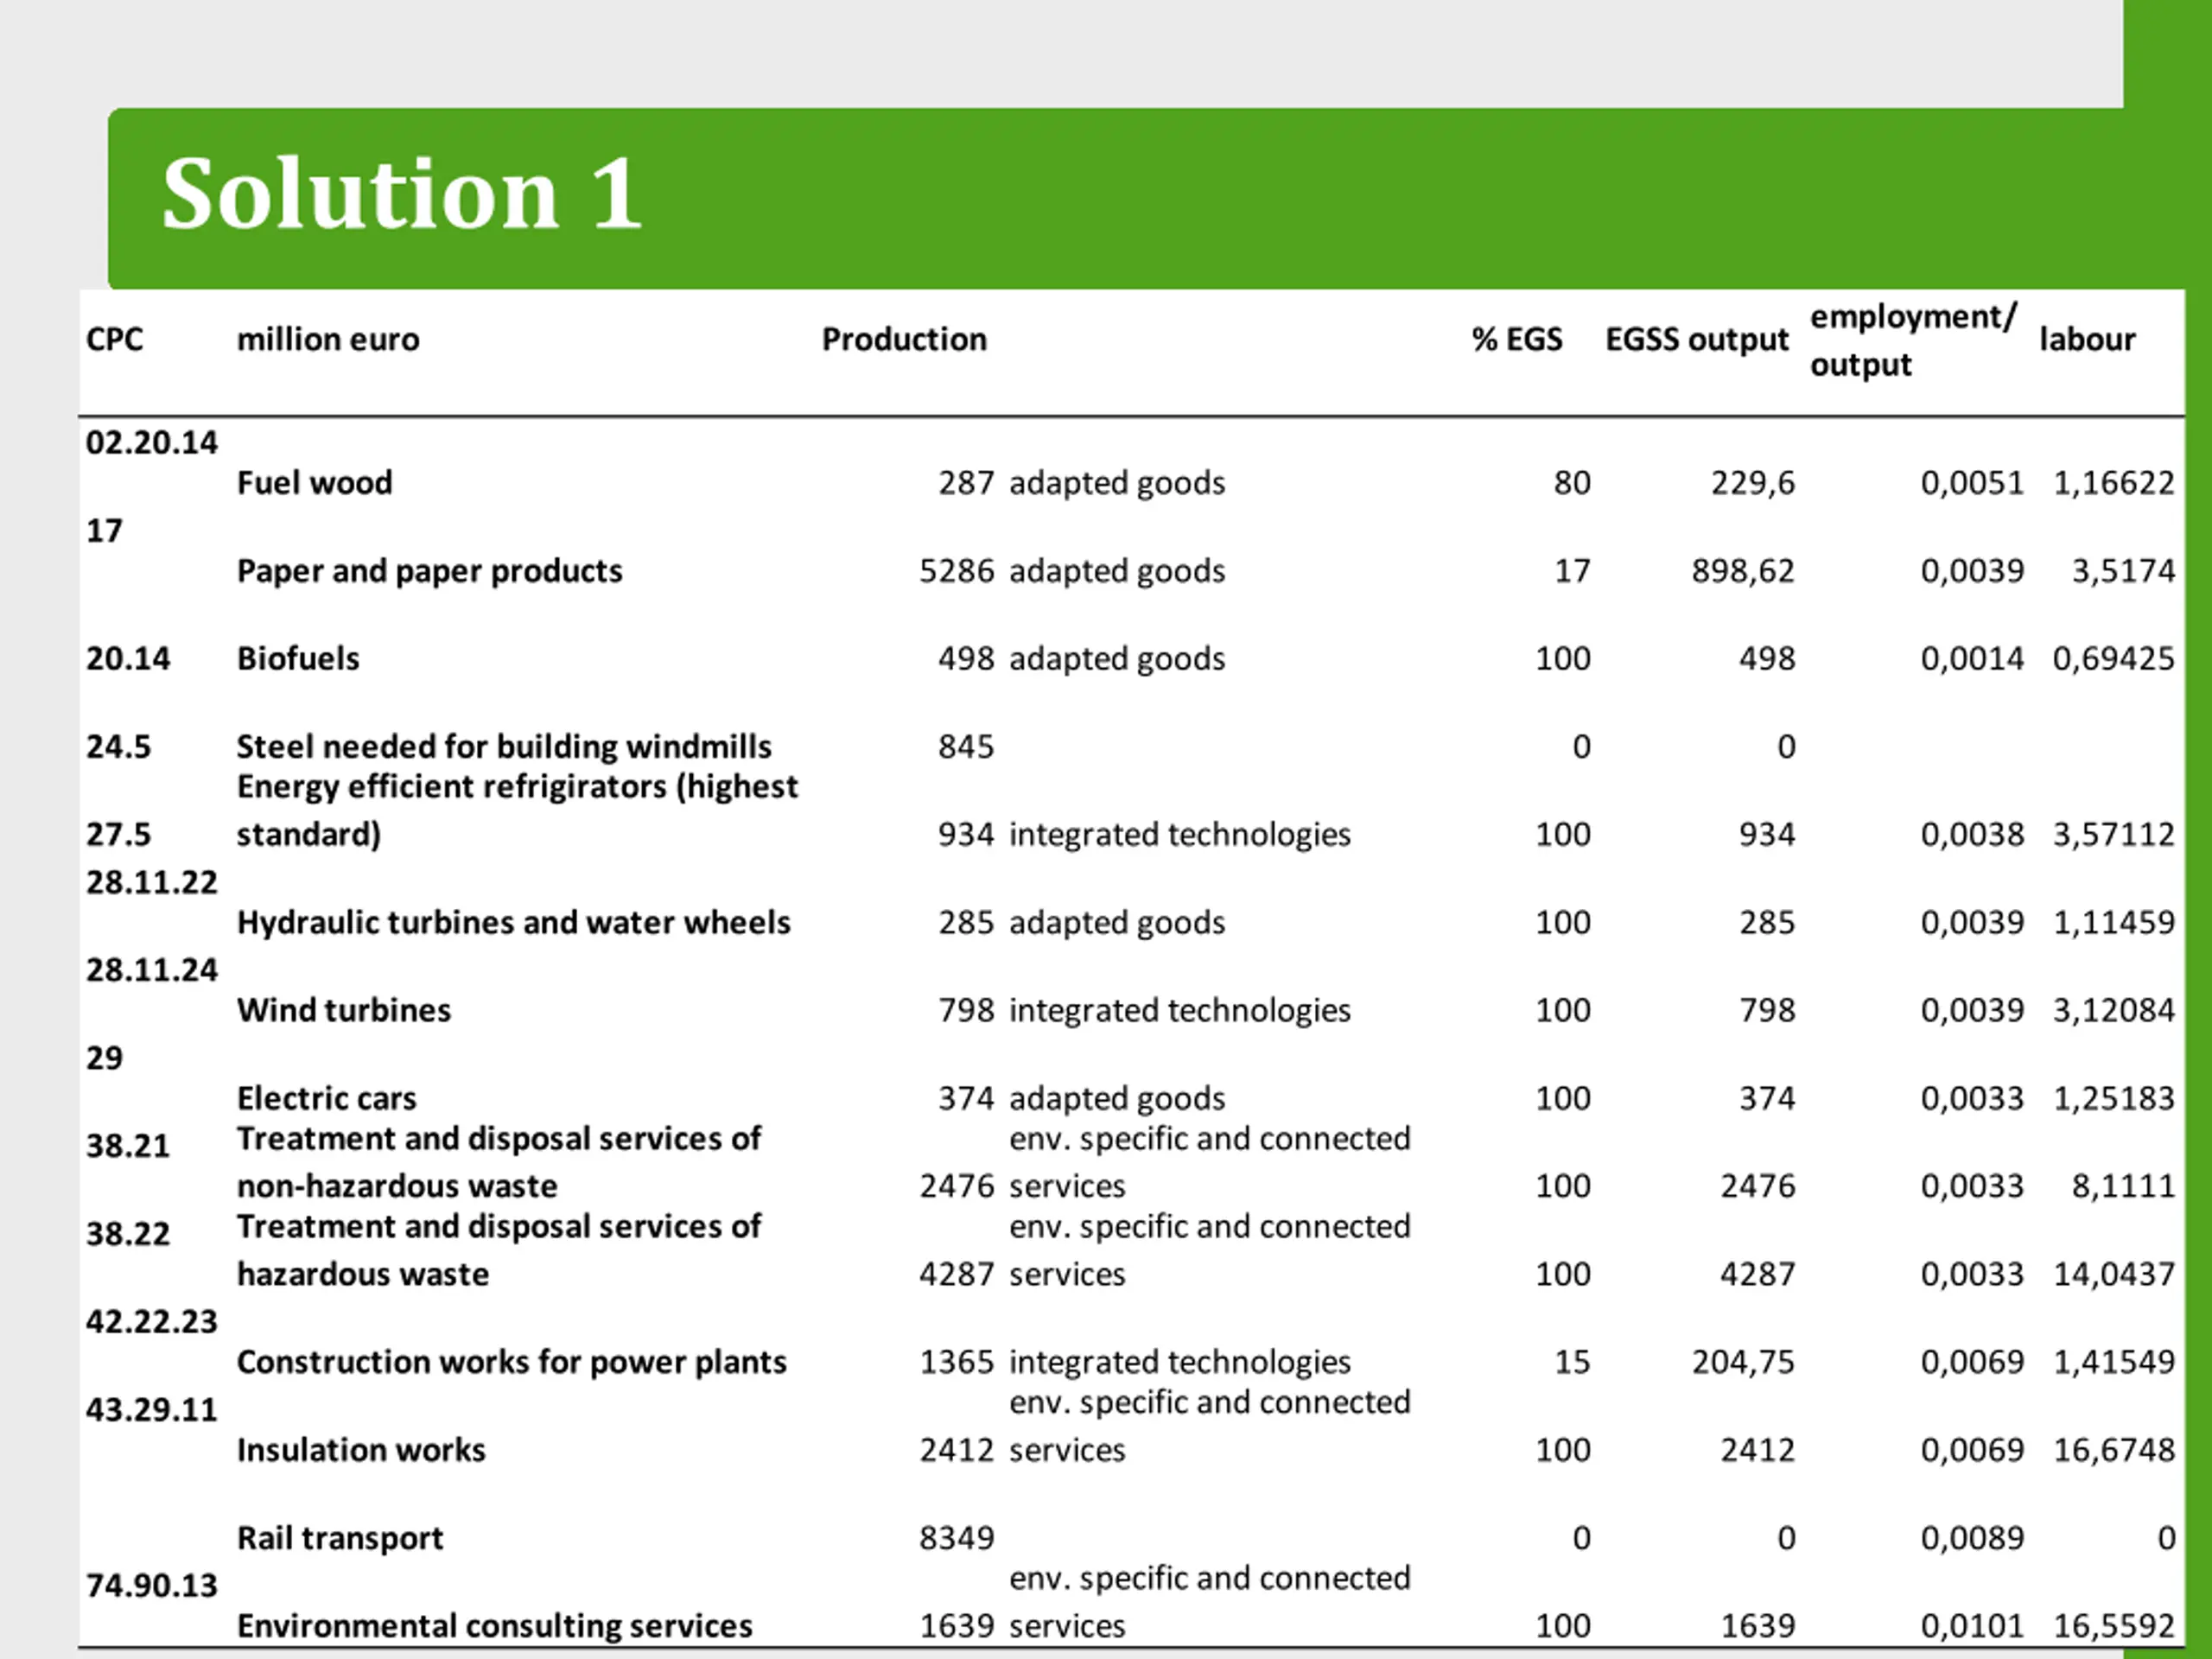Select CPC code '24.5'
2212x1659 pixels.
118,747
